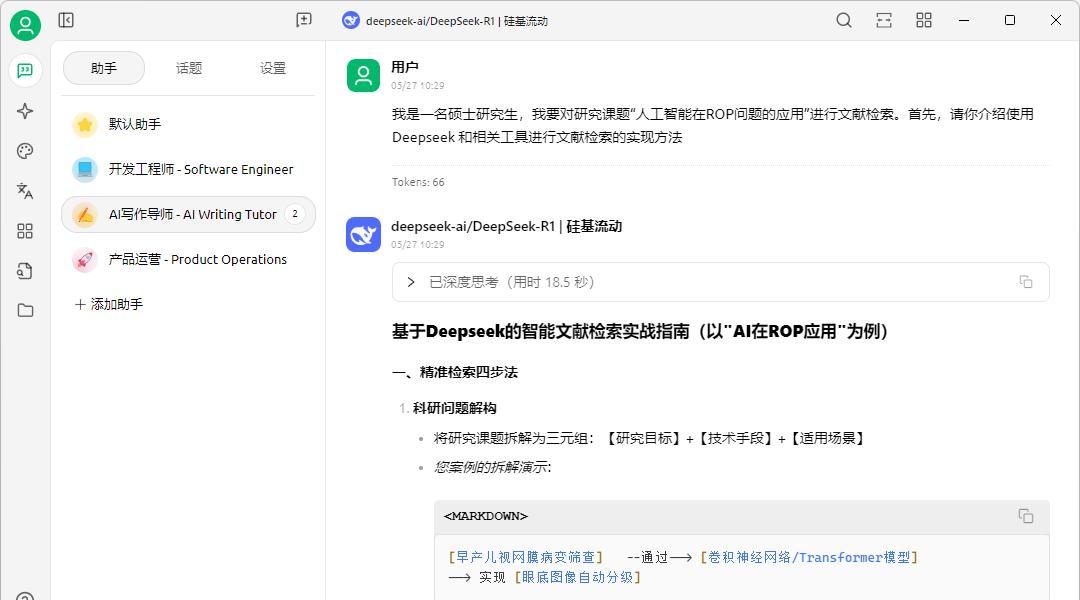Image resolution: width=1080 pixels, height=600 pixels.
Task: Click the 早产儿视网膜病变筛查 code text
Action: coord(526,557)
